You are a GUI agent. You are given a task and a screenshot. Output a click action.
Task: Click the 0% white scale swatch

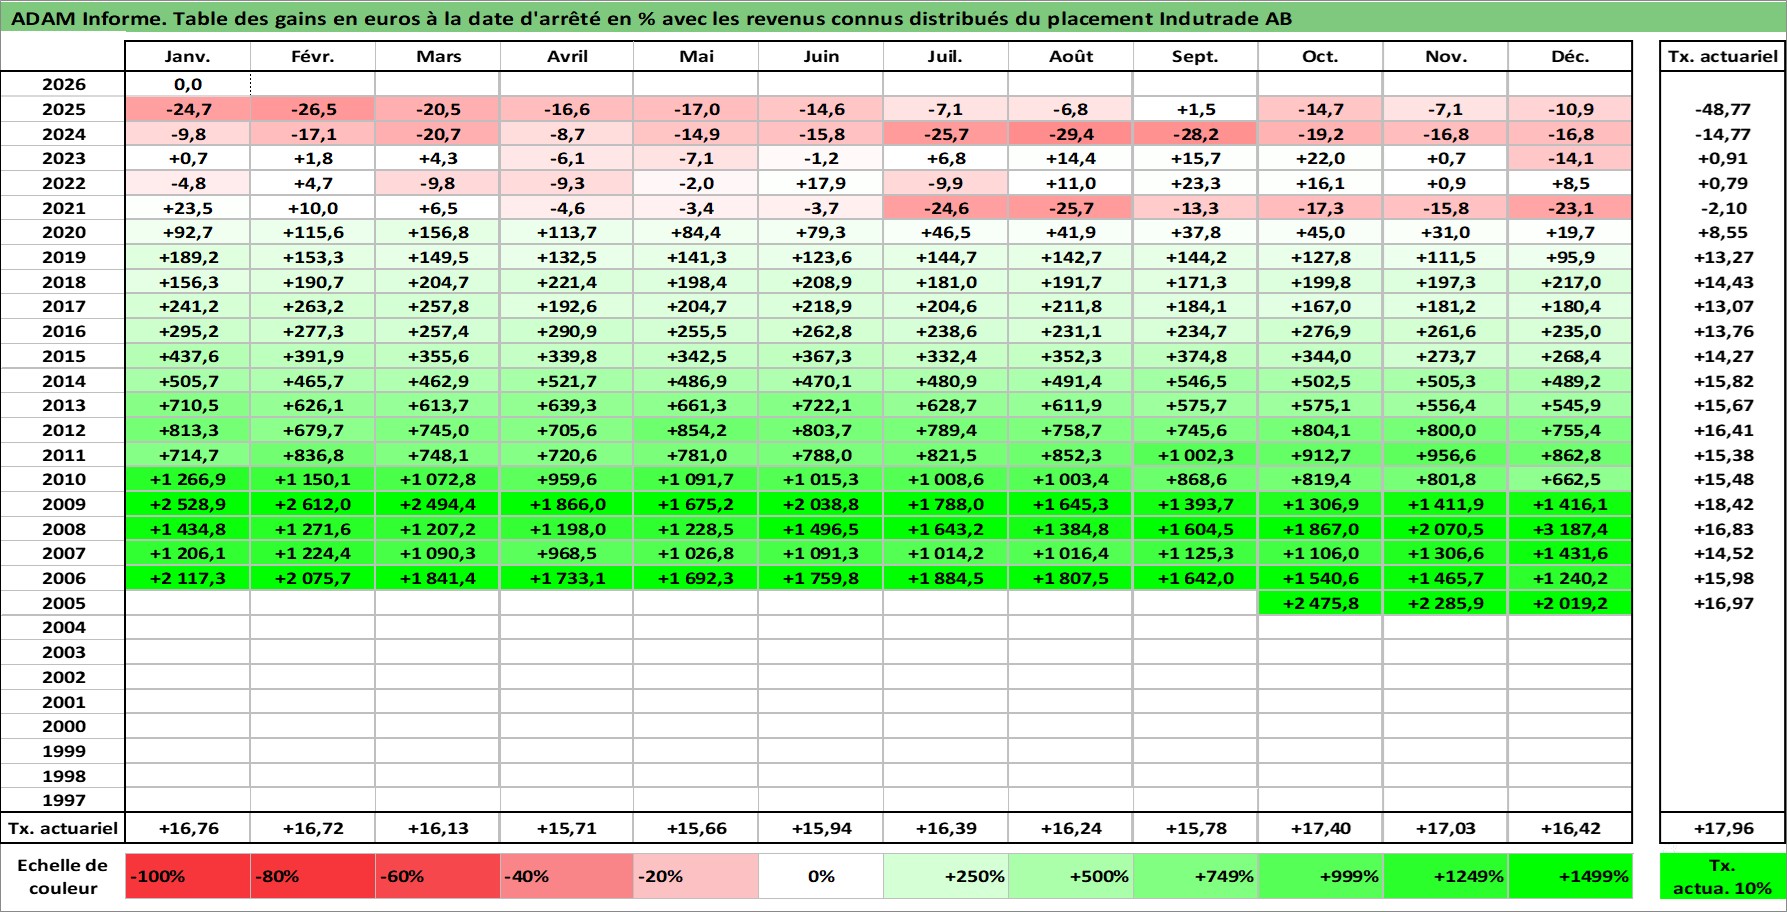click(821, 876)
